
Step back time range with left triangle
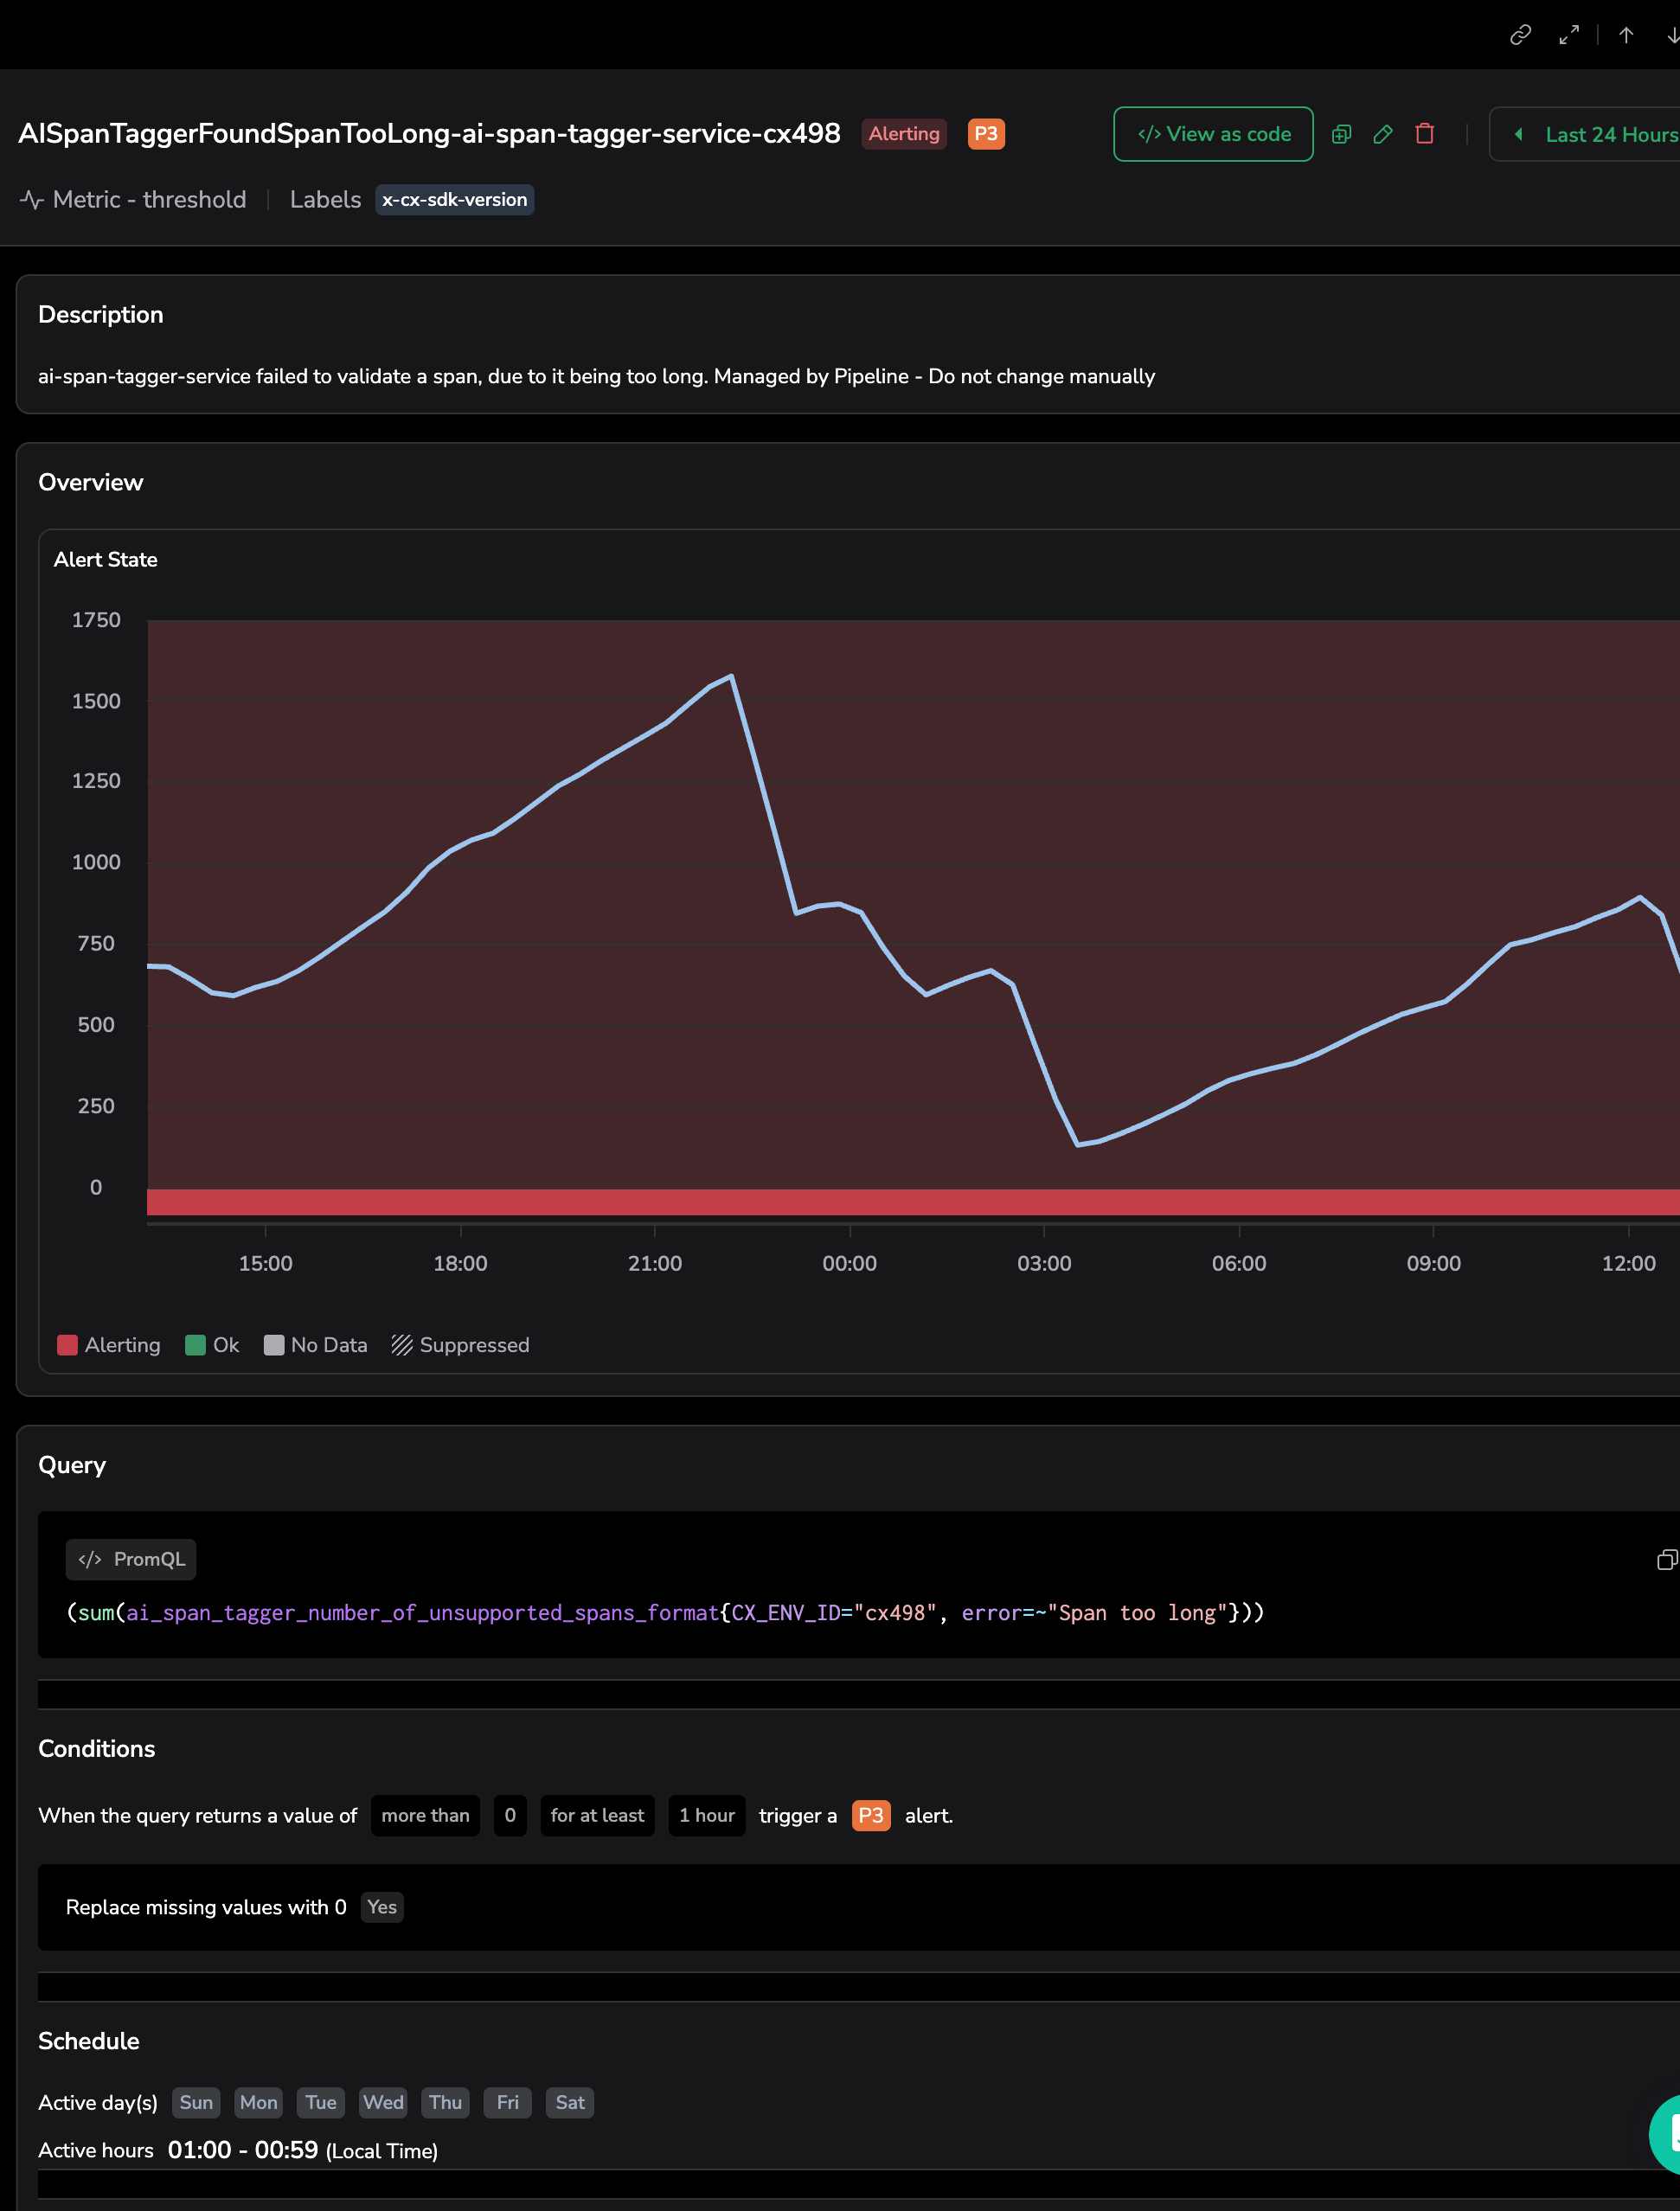point(1518,134)
